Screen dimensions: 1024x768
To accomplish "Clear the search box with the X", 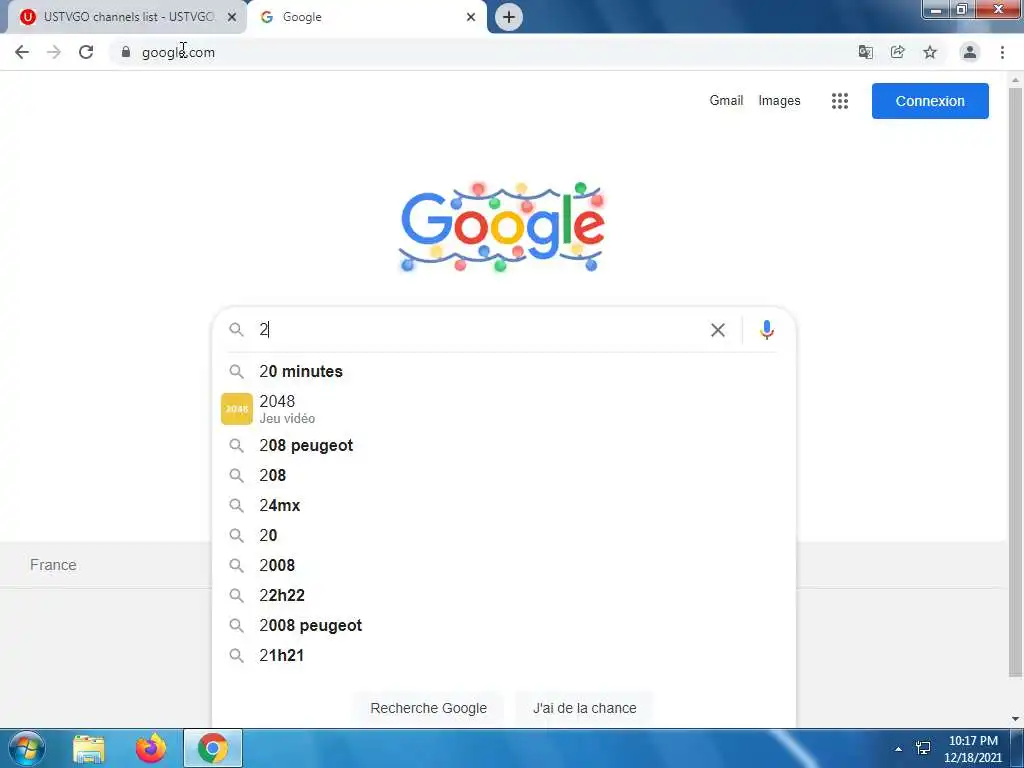I will click(x=718, y=330).
